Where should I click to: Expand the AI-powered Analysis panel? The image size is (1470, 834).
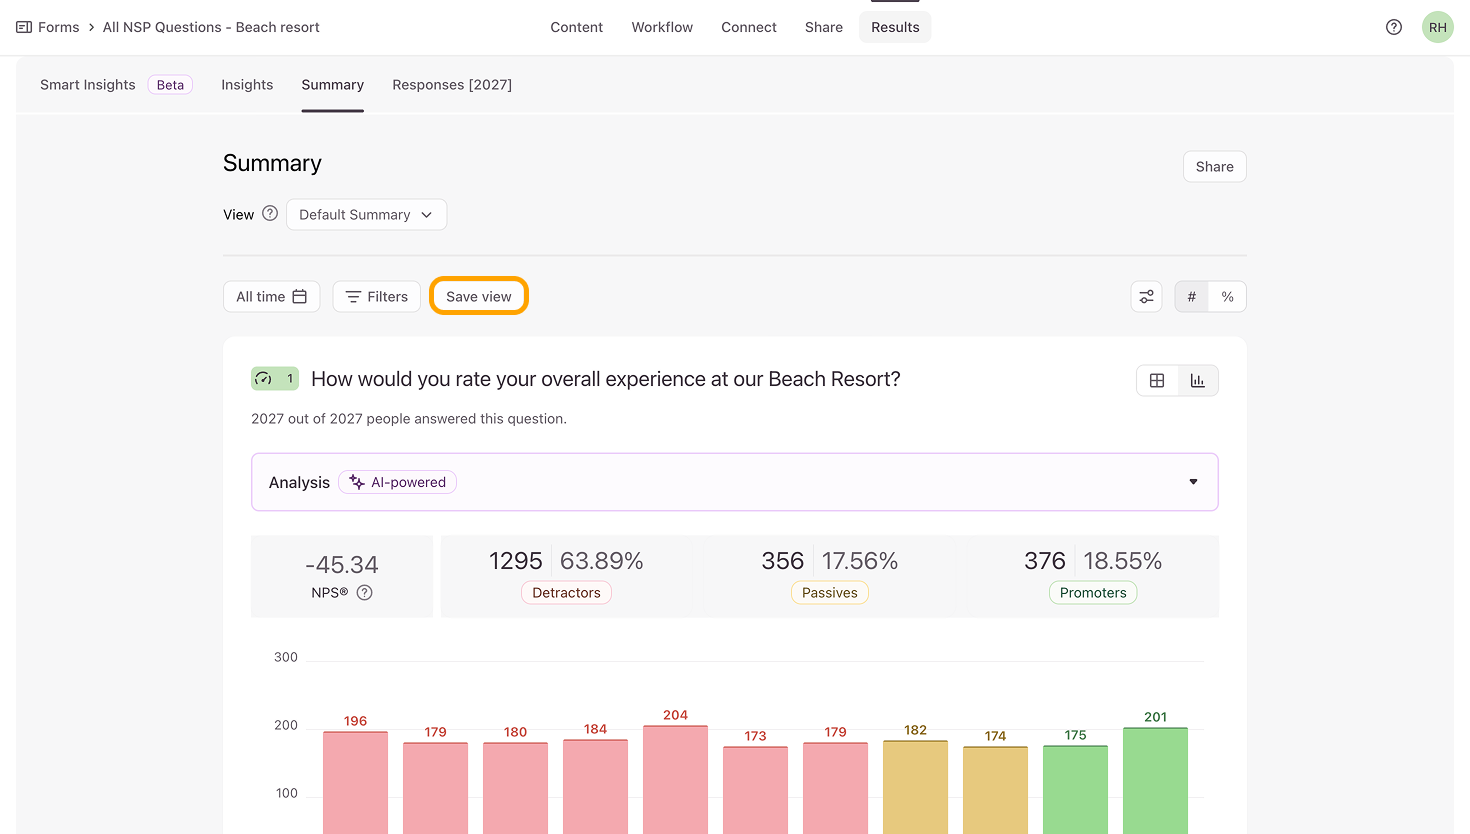tap(1192, 482)
